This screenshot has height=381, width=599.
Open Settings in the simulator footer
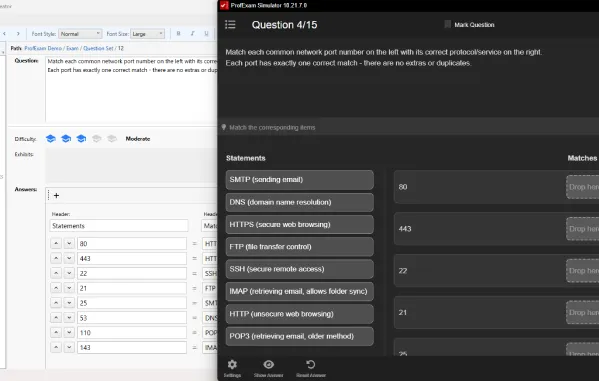[232, 368]
